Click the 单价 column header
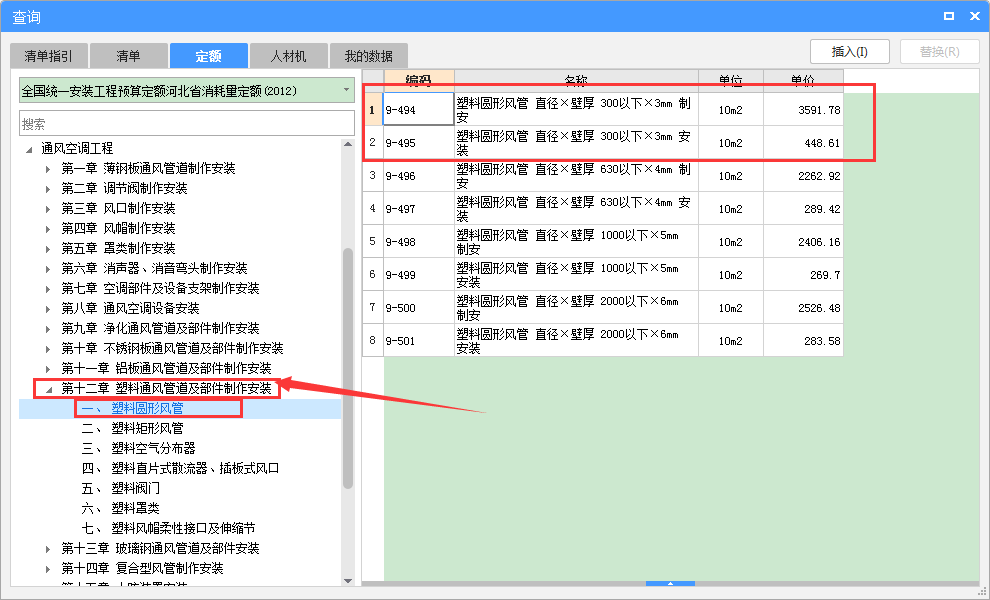The image size is (990, 600). click(803, 80)
